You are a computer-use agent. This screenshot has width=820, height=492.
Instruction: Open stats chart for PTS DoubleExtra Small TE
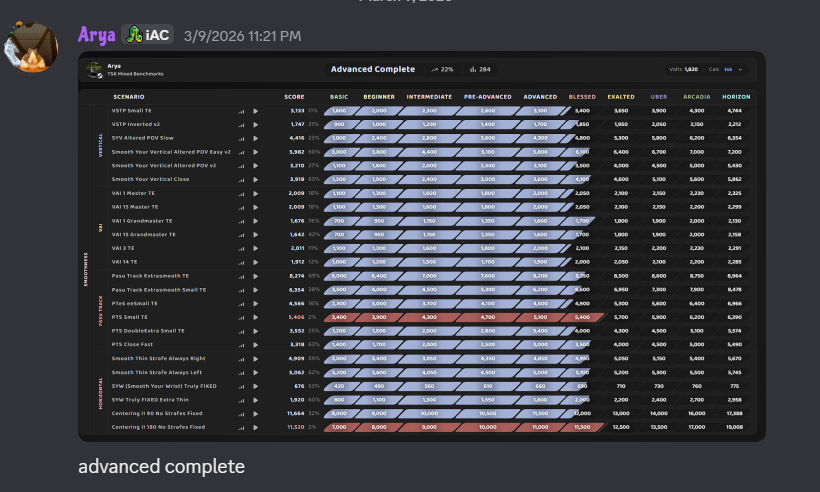click(x=241, y=331)
